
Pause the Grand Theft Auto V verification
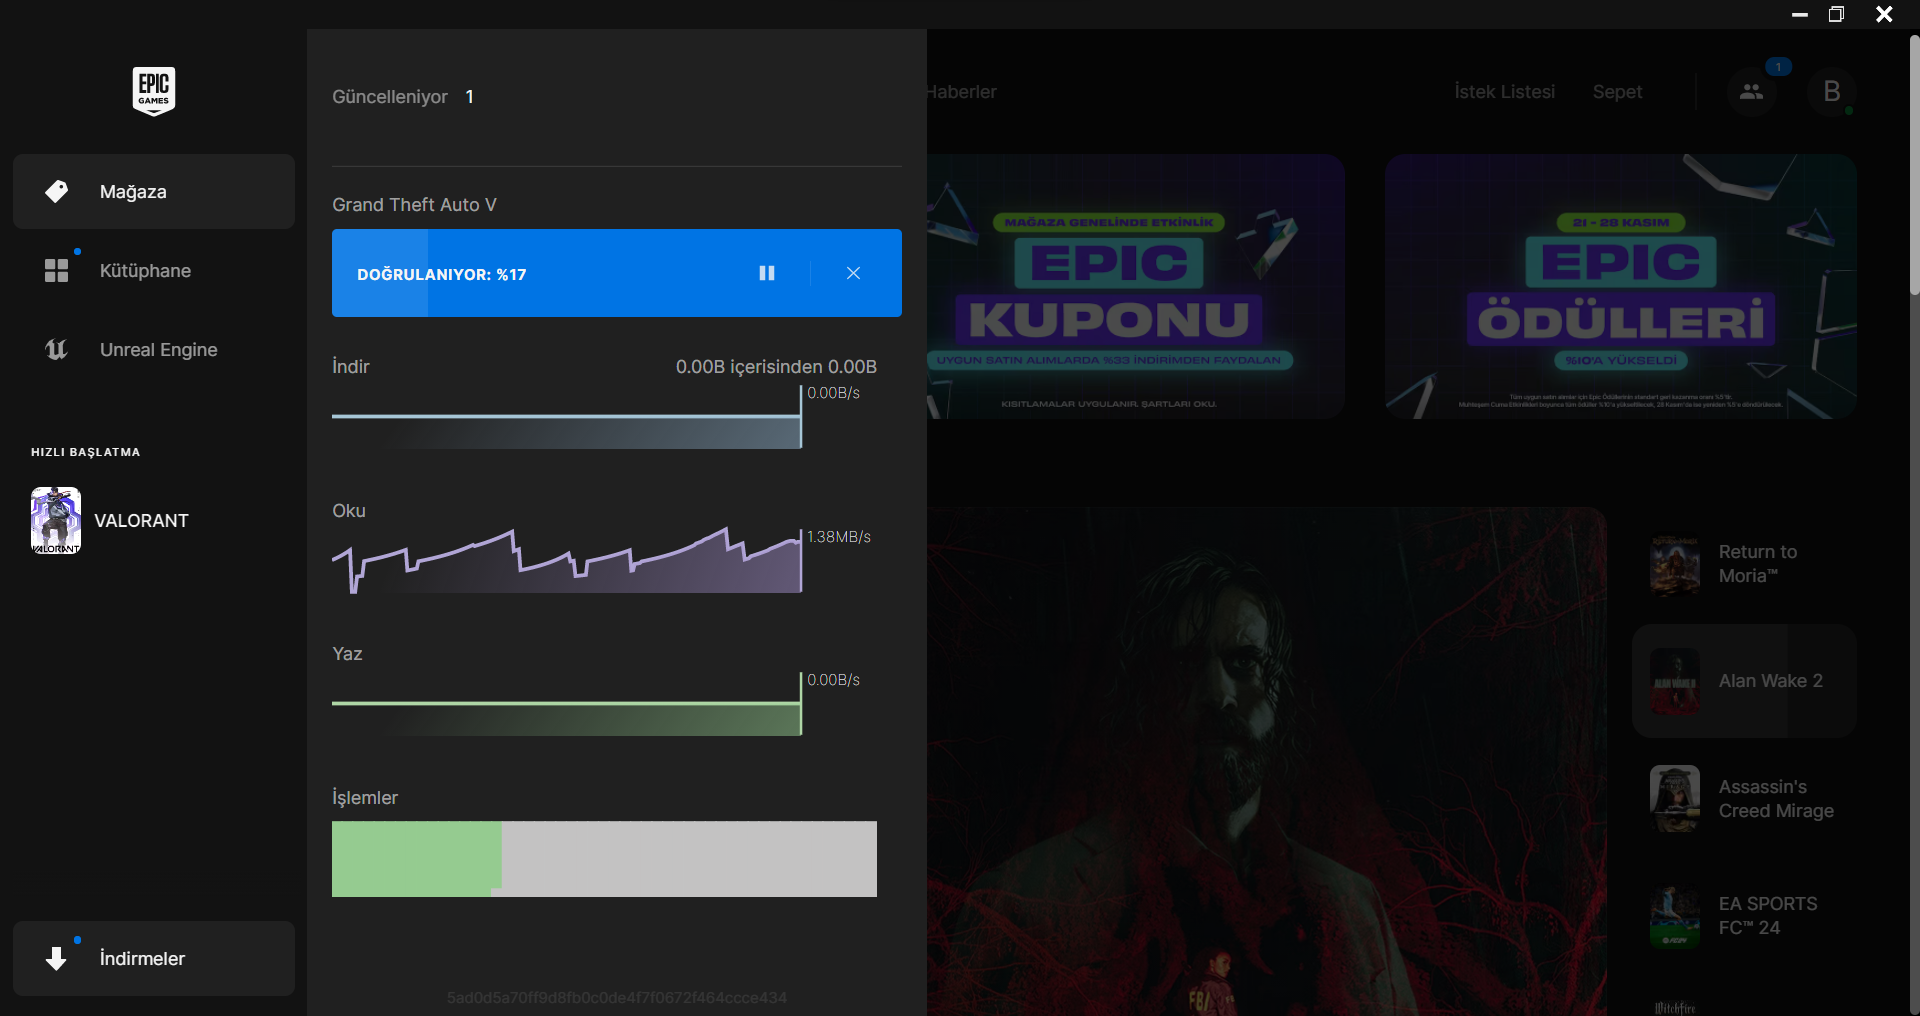767,273
